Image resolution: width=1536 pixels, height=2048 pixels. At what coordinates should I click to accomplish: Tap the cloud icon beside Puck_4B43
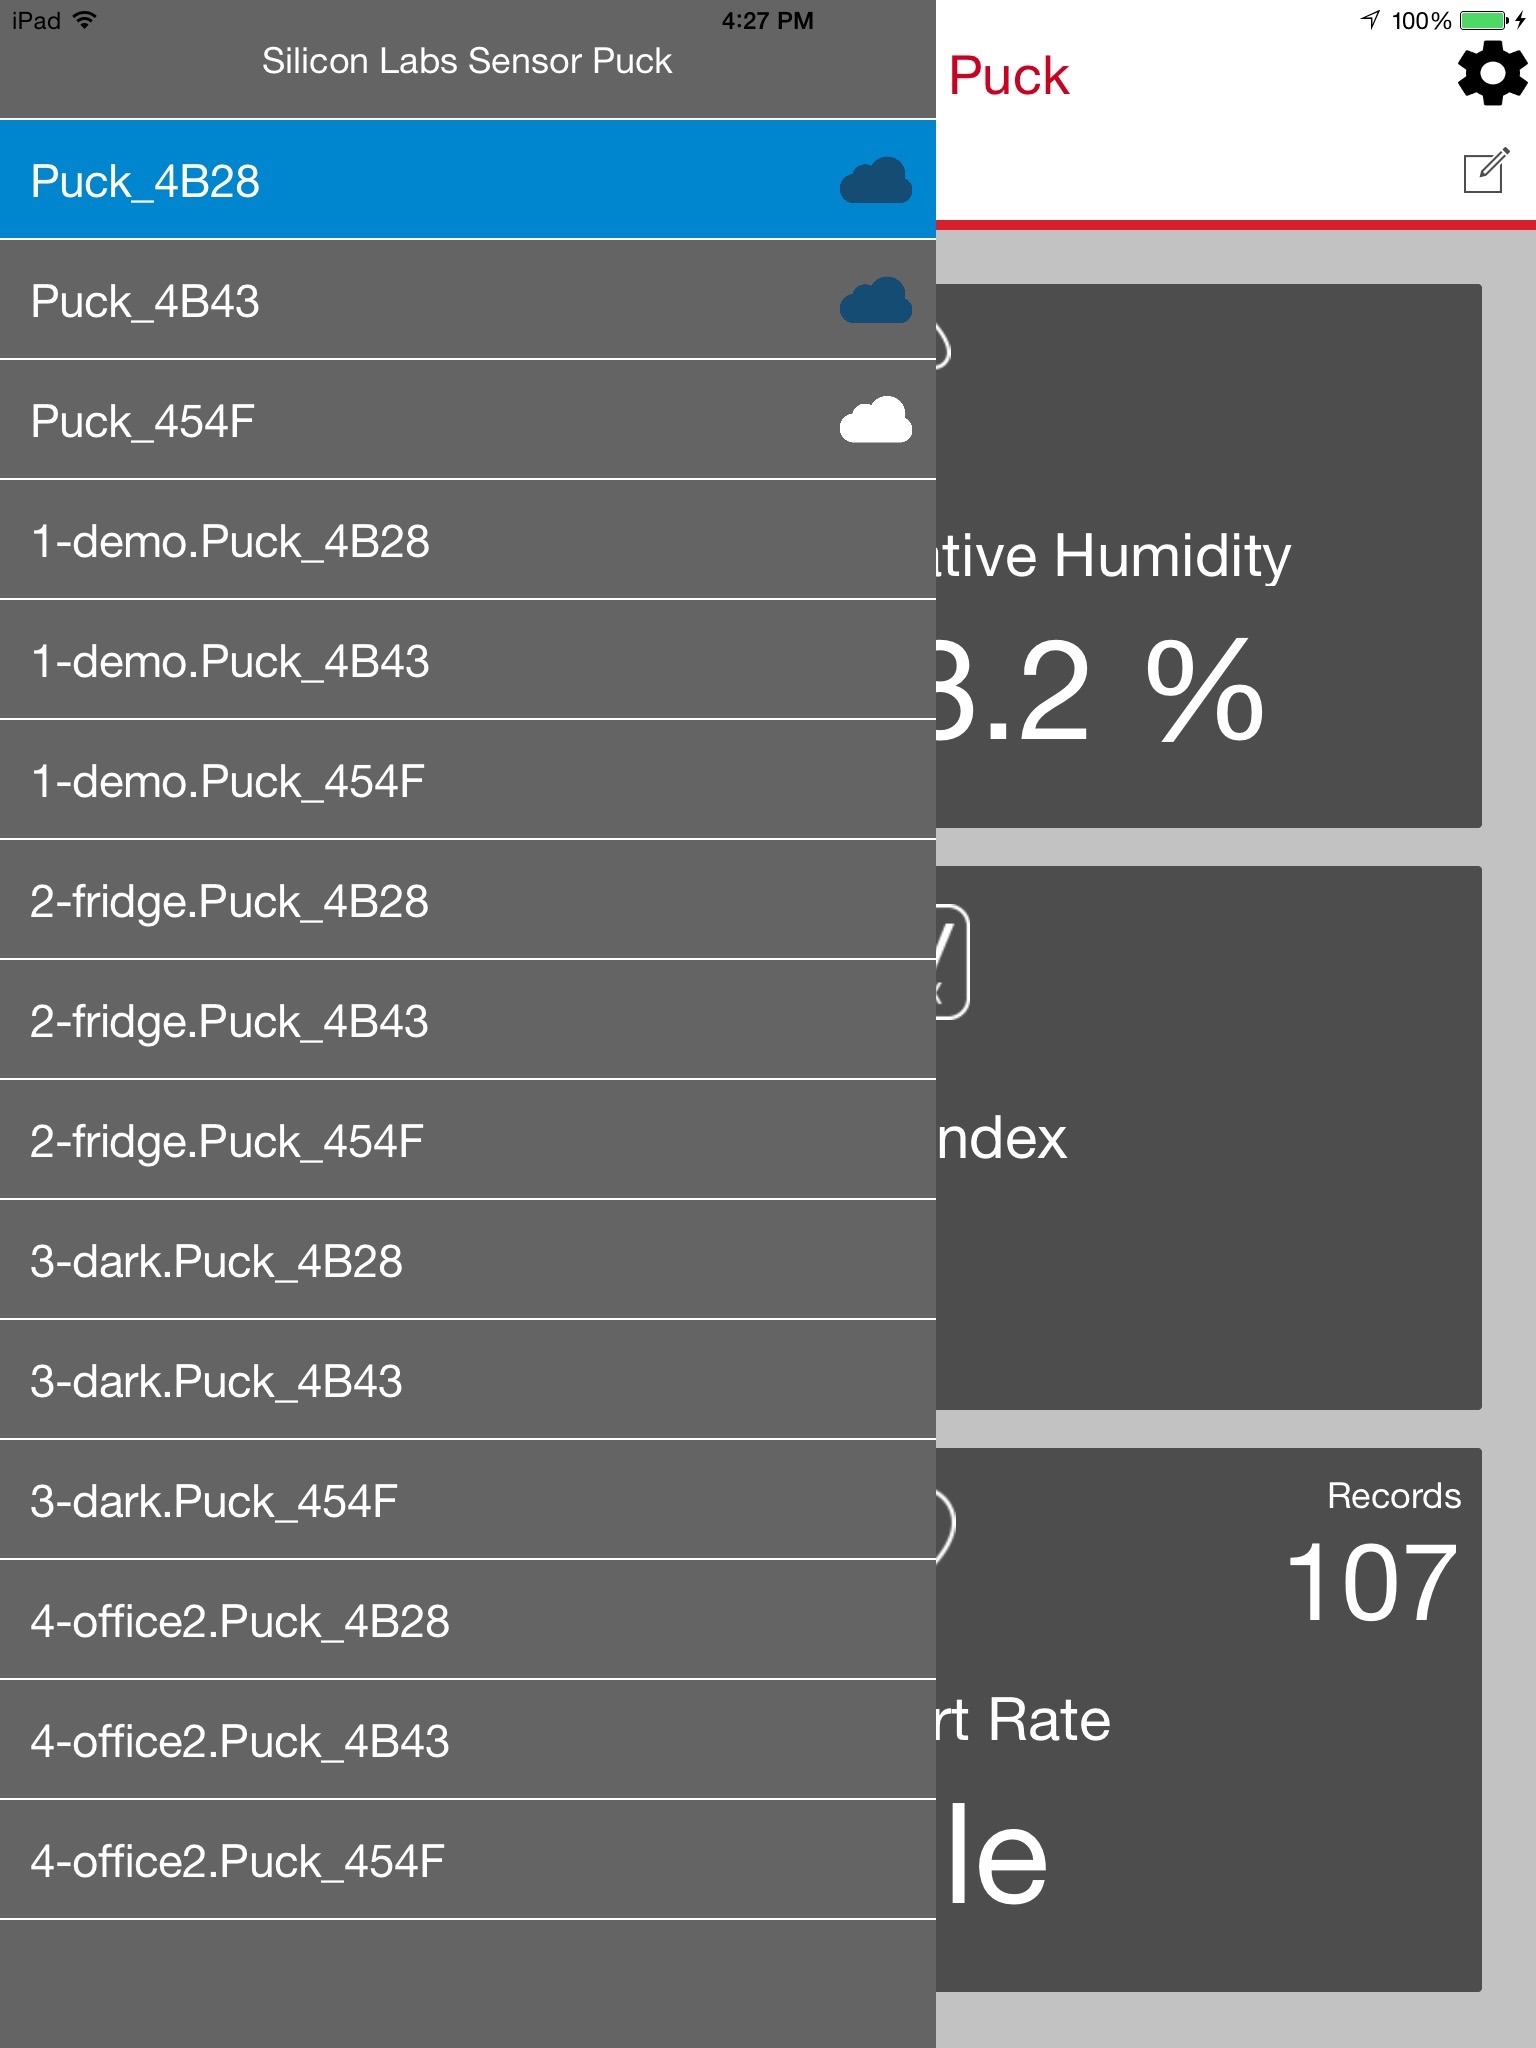click(875, 301)
